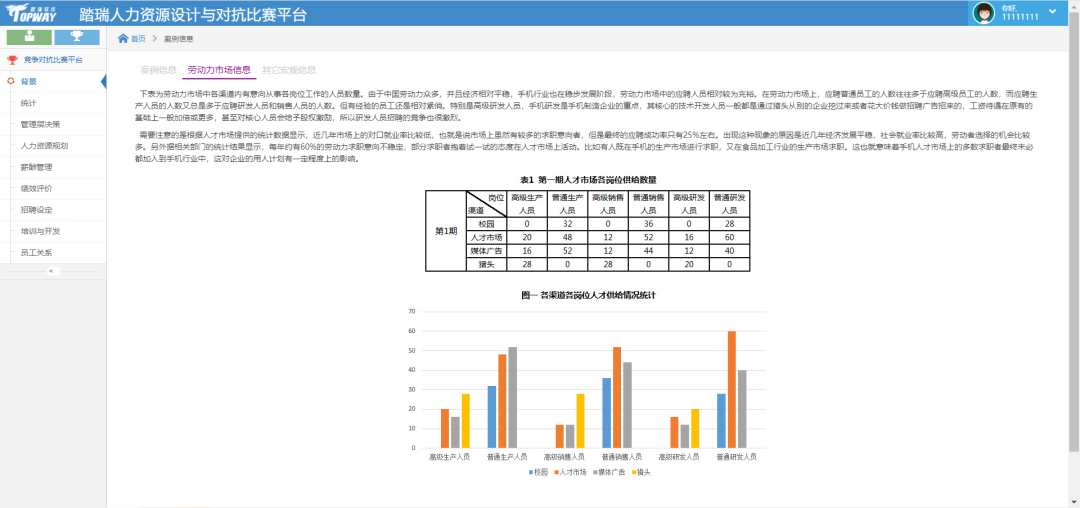Switch to the 案例信息 tab
This screenshot has width=1080, height=508.
158,70
